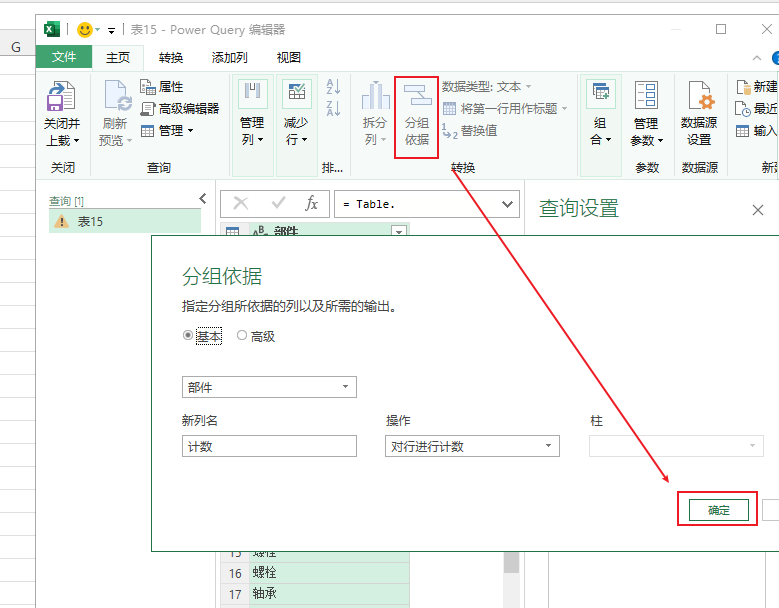Select the 基本 (Basic) radio button
This screenshot has height=608, width=779.
pos(188,335)
